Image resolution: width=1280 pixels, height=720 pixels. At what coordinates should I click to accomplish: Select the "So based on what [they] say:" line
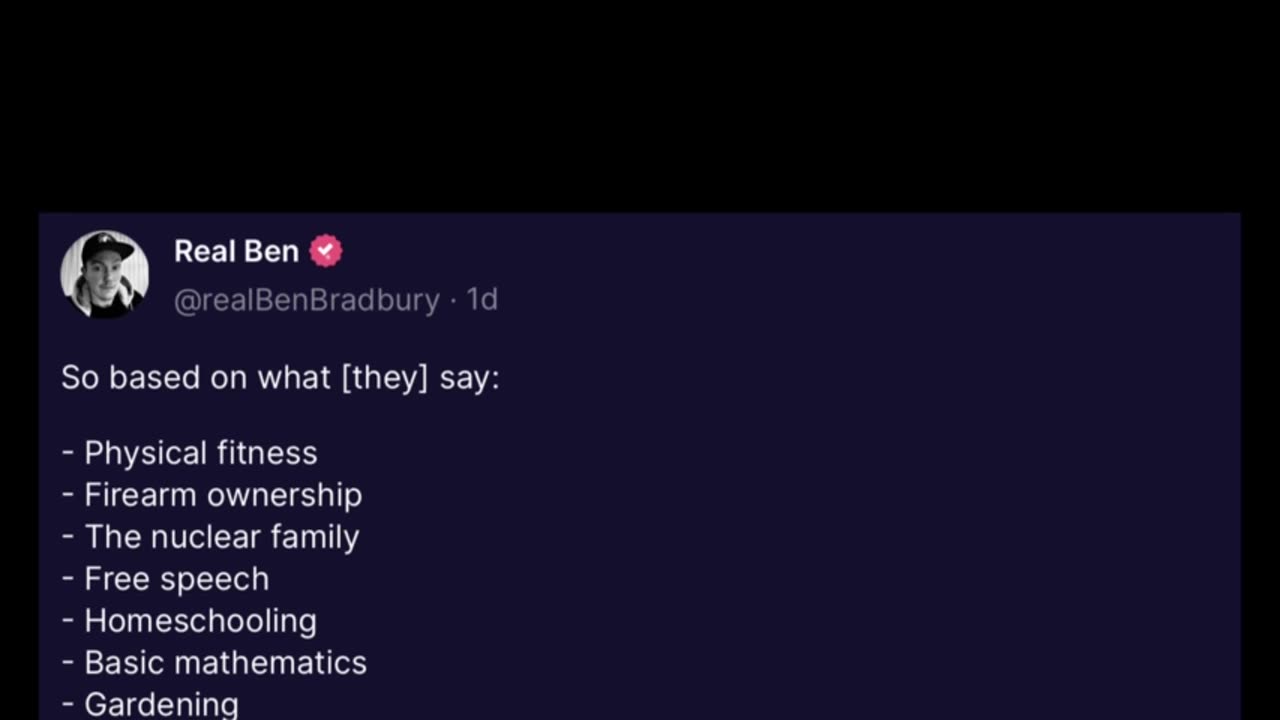(280, 378)
